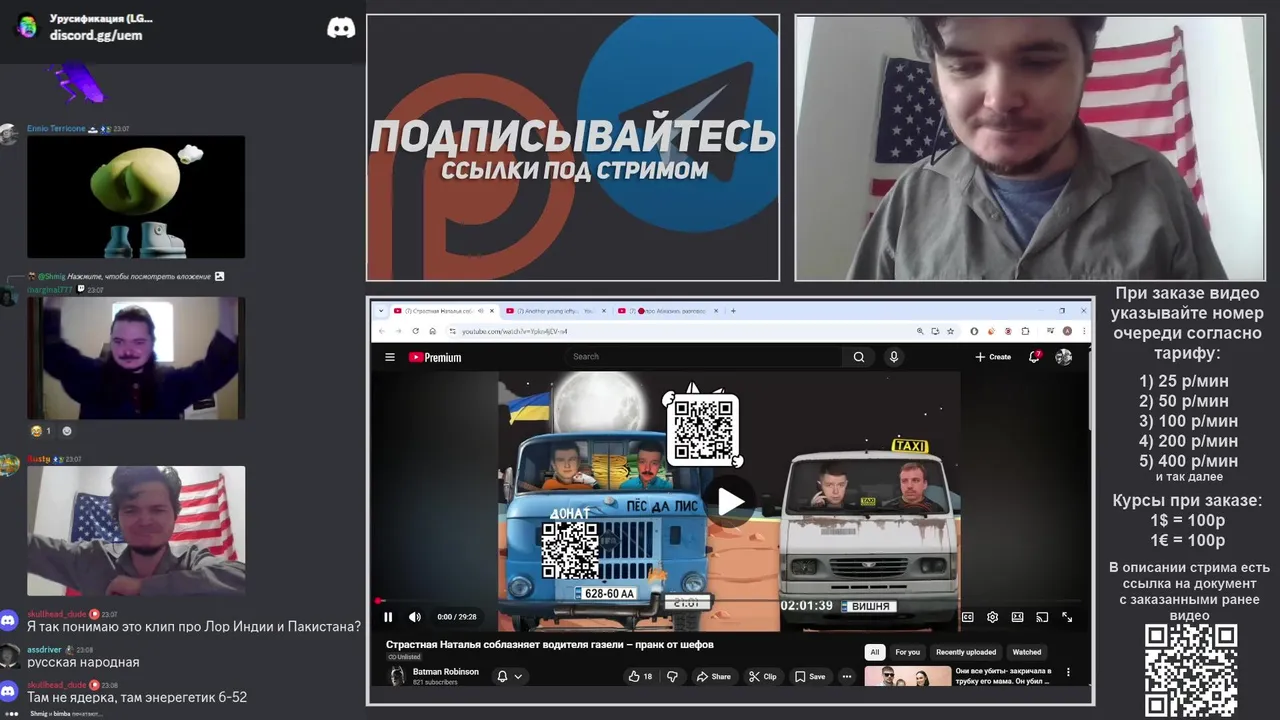Toggle closed captions on the video

(967, 617)
